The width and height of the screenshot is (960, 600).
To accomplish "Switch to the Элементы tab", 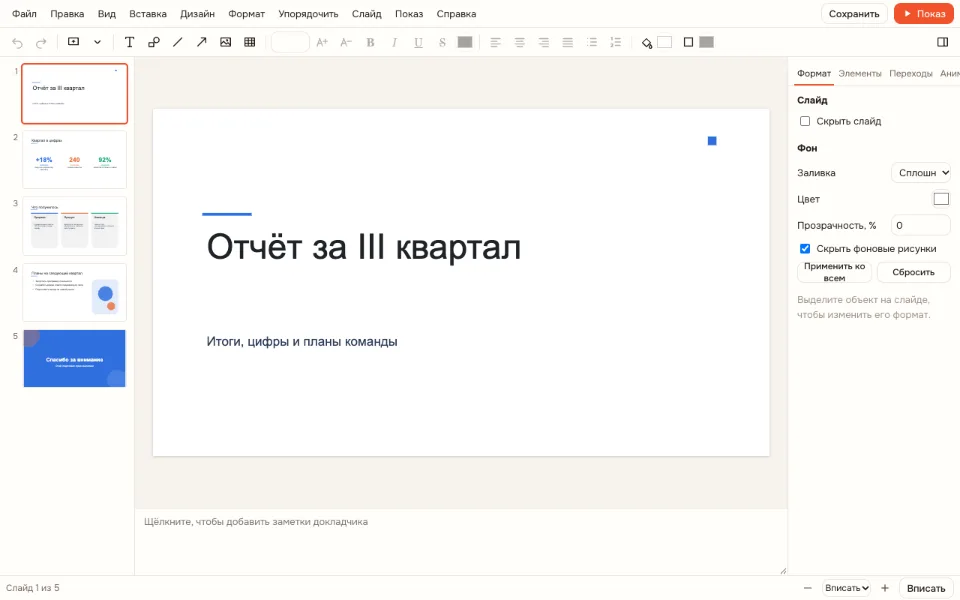I will pyautogui.click(x=860, y=73).
